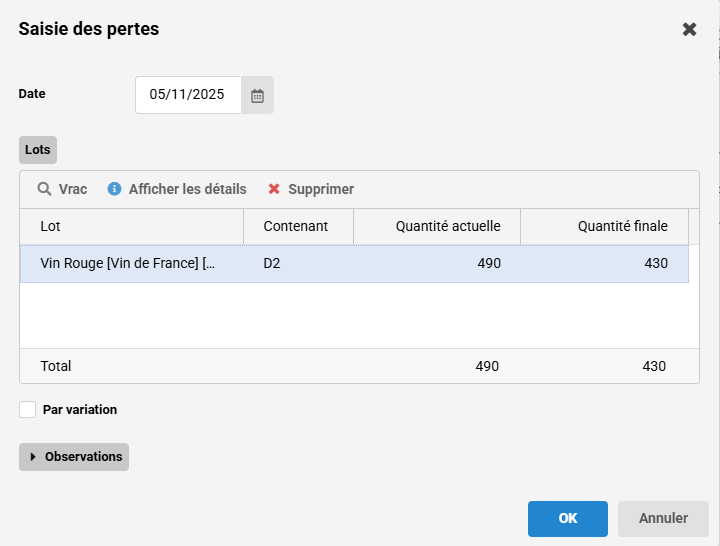The height and width of the screenshot is (546, 720).
Task: Click the Afficher les détails label
Action: (x=187, y=189)
